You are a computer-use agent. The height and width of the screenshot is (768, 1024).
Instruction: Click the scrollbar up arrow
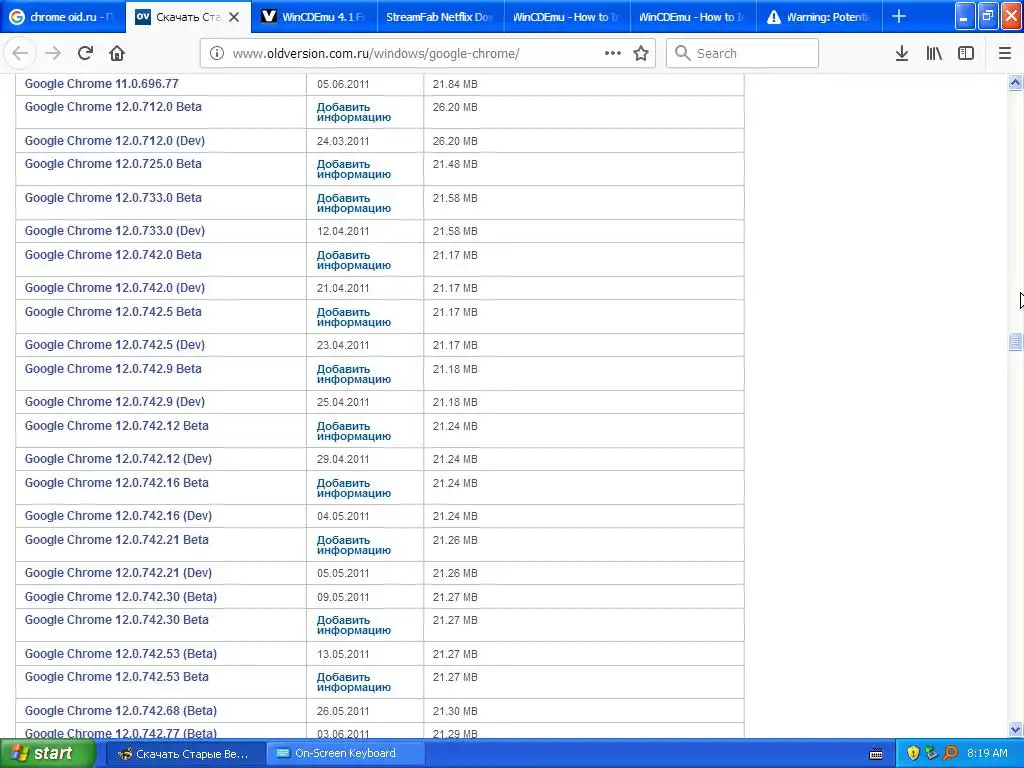pyautogui.click(x=1016, y=82)
